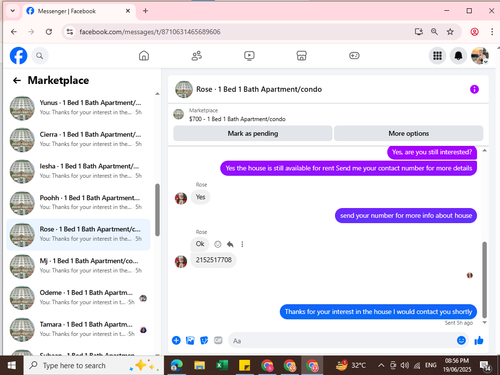The image size is (500, 375).
Task: Click the conversation list scrollbar
Action: [x=157, y=210]
